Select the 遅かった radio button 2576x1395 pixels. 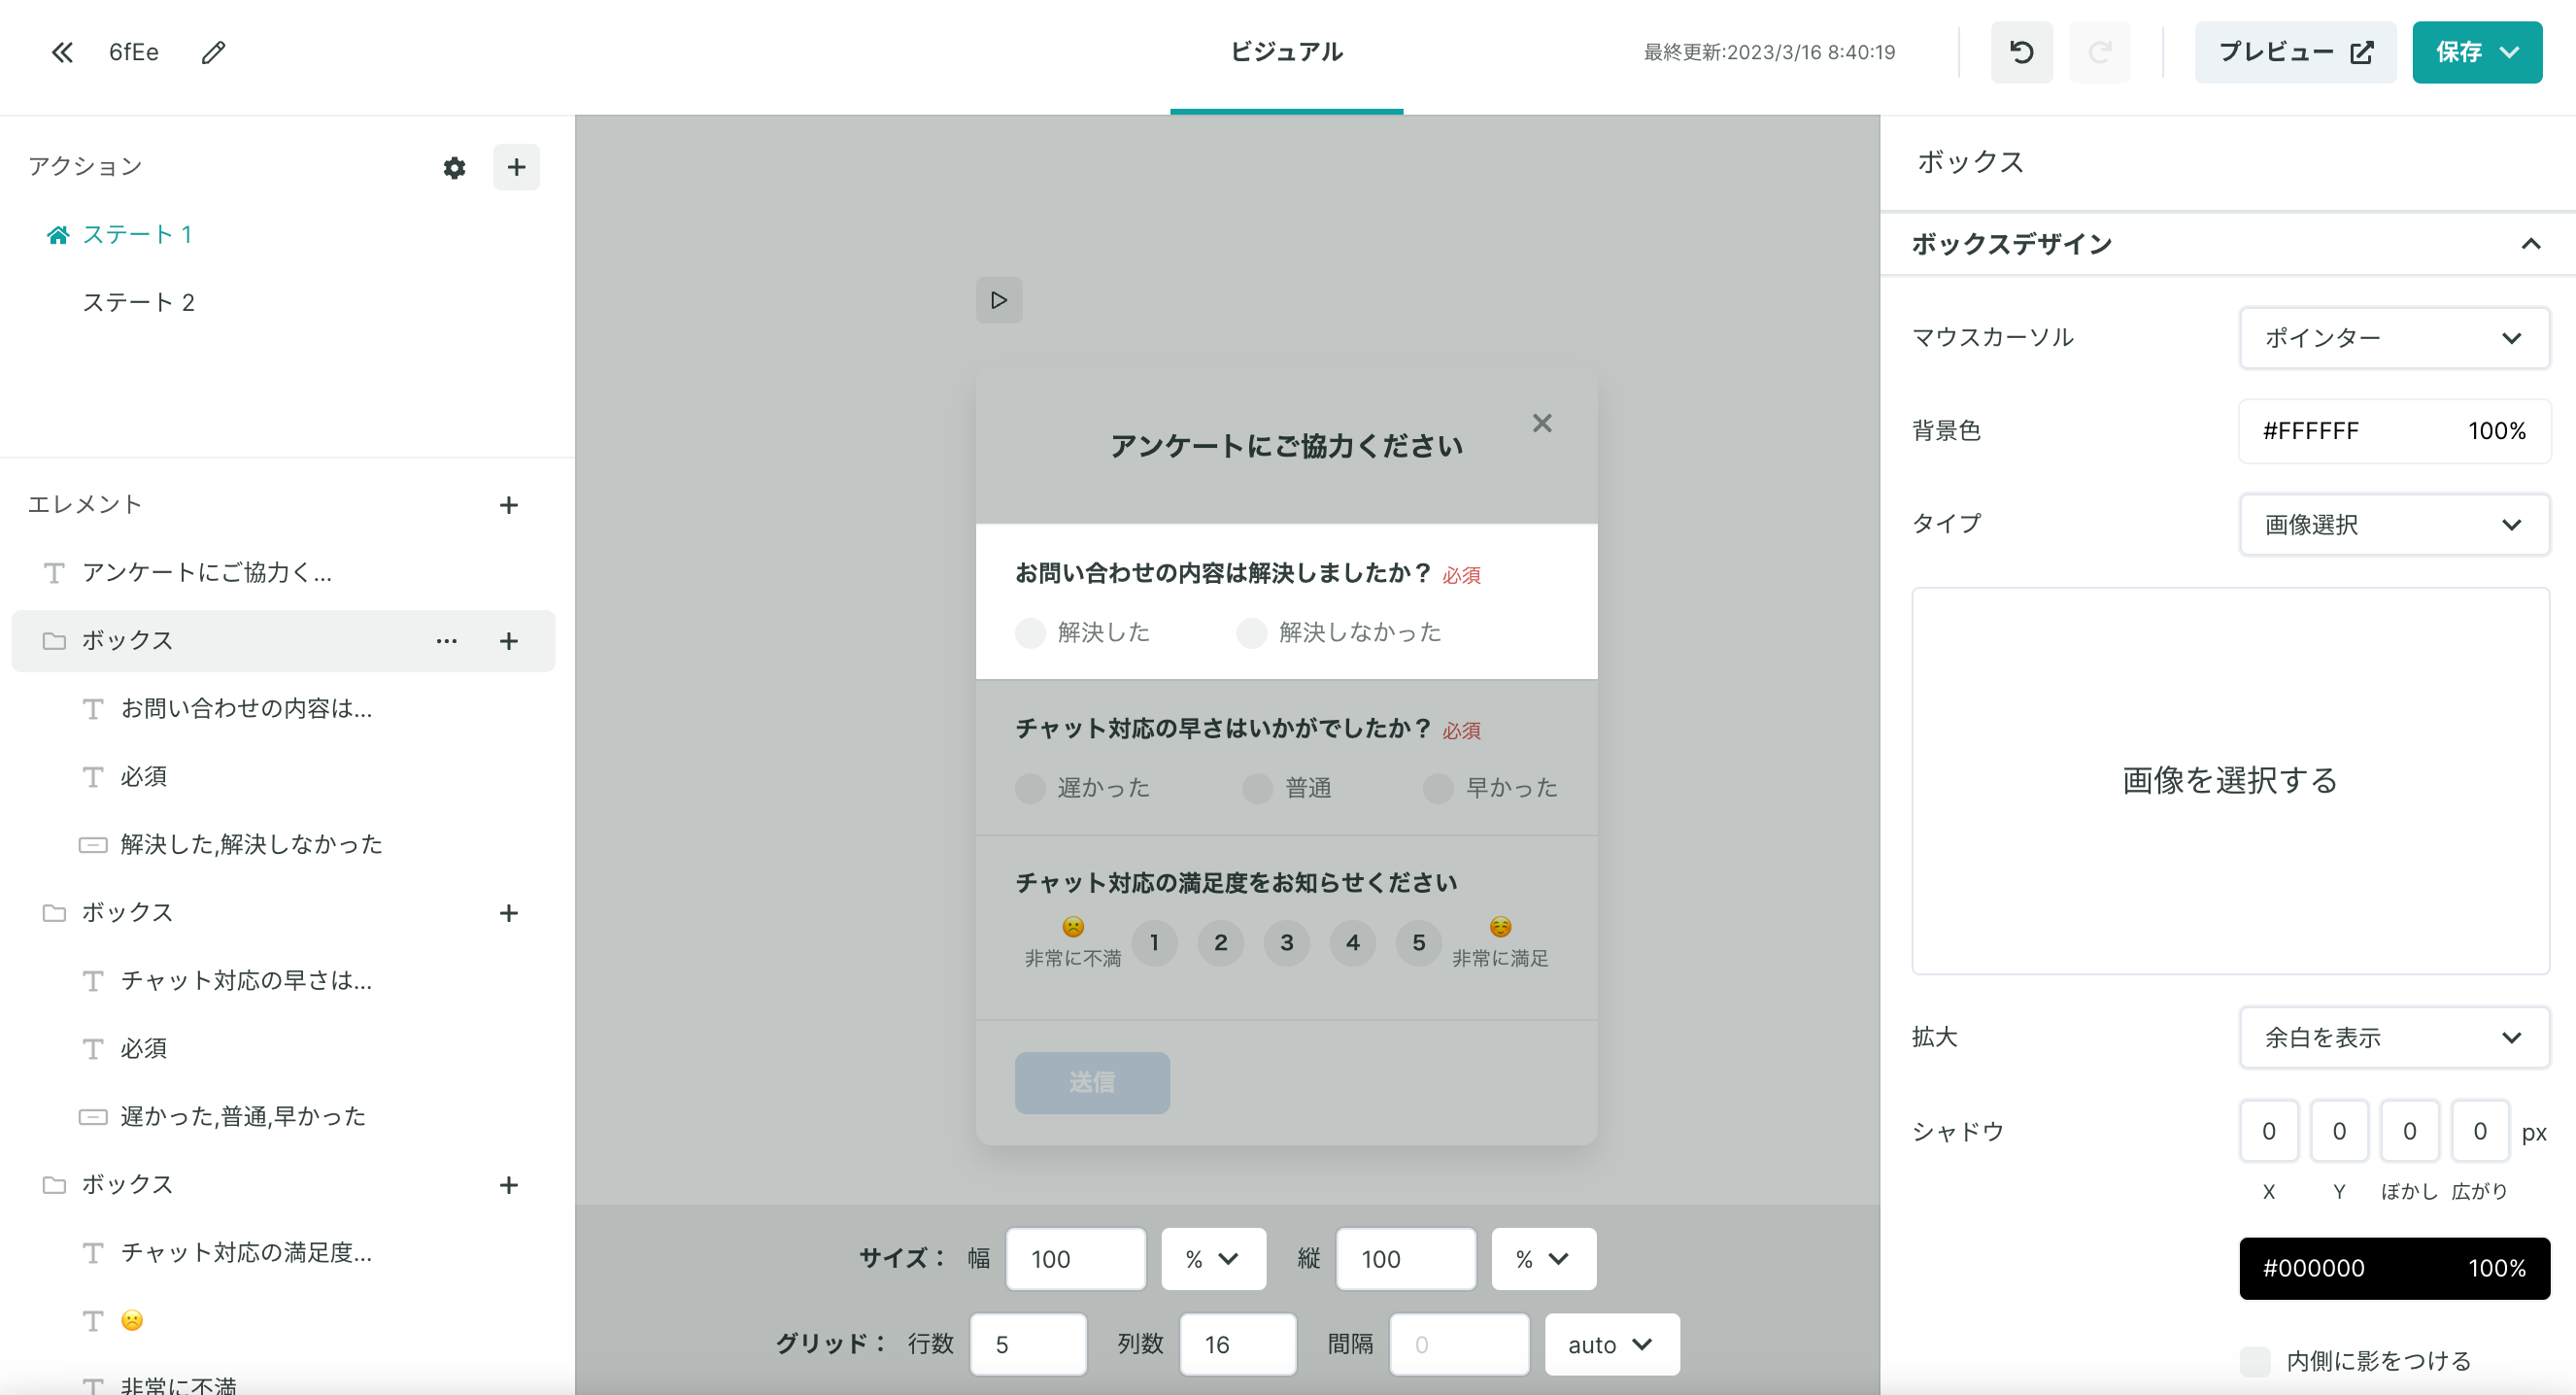pyautogui.click(x=1030, y=788)
